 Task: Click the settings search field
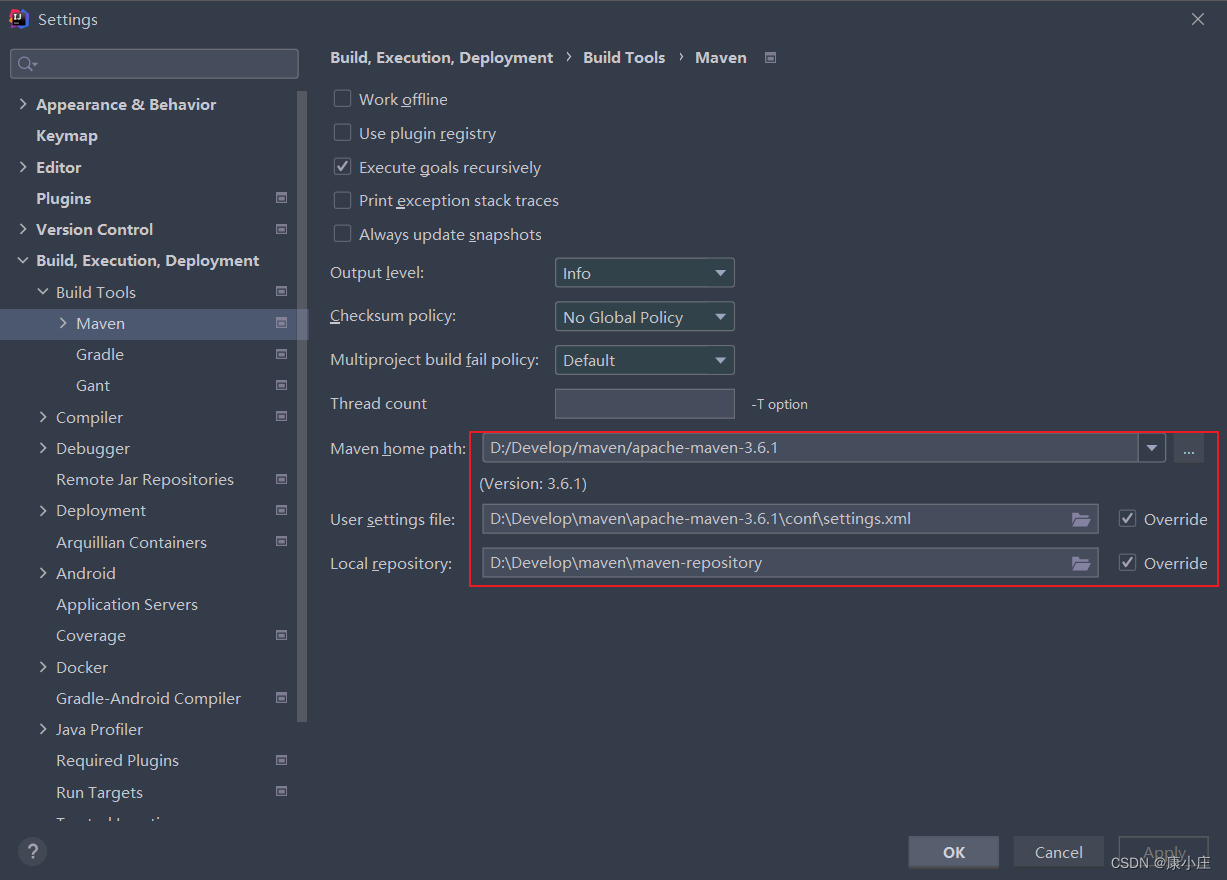(154, 64)
